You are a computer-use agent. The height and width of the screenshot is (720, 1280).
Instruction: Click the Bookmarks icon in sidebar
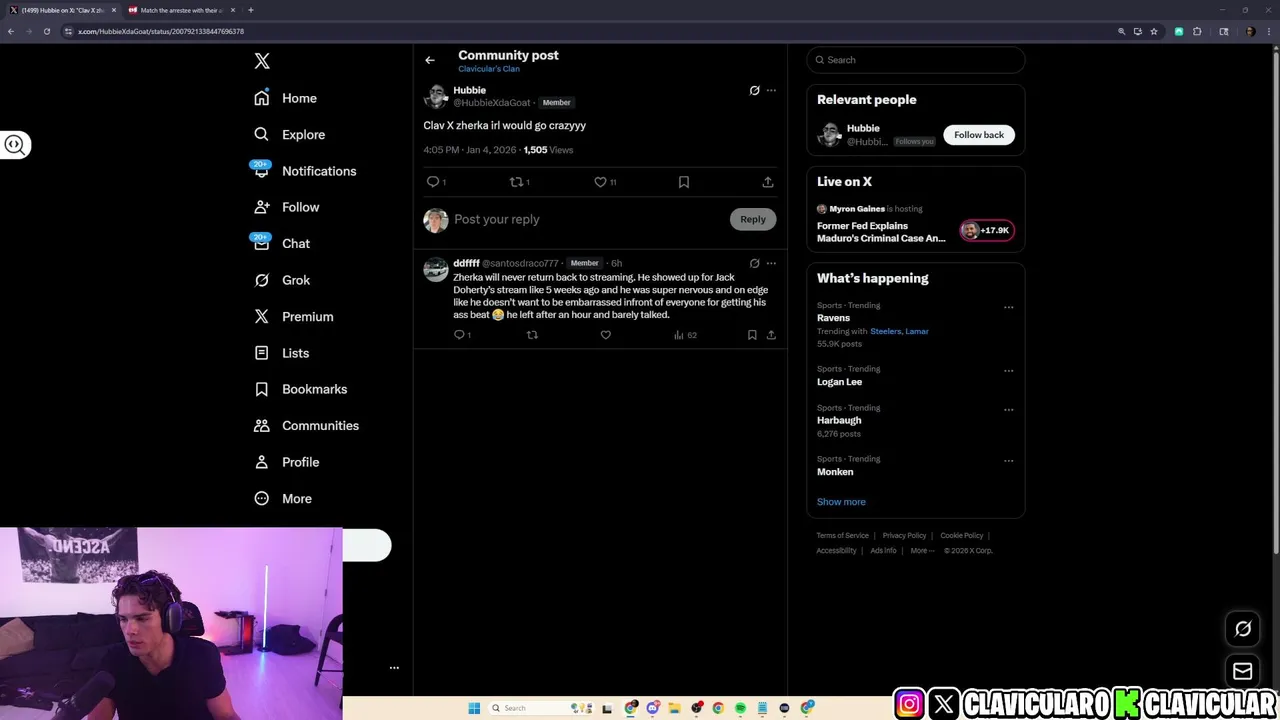pos(262,389)
